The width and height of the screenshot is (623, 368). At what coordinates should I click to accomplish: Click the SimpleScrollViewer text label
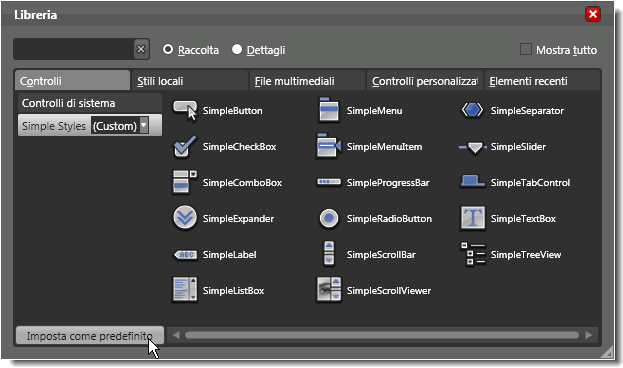(389, 291)
